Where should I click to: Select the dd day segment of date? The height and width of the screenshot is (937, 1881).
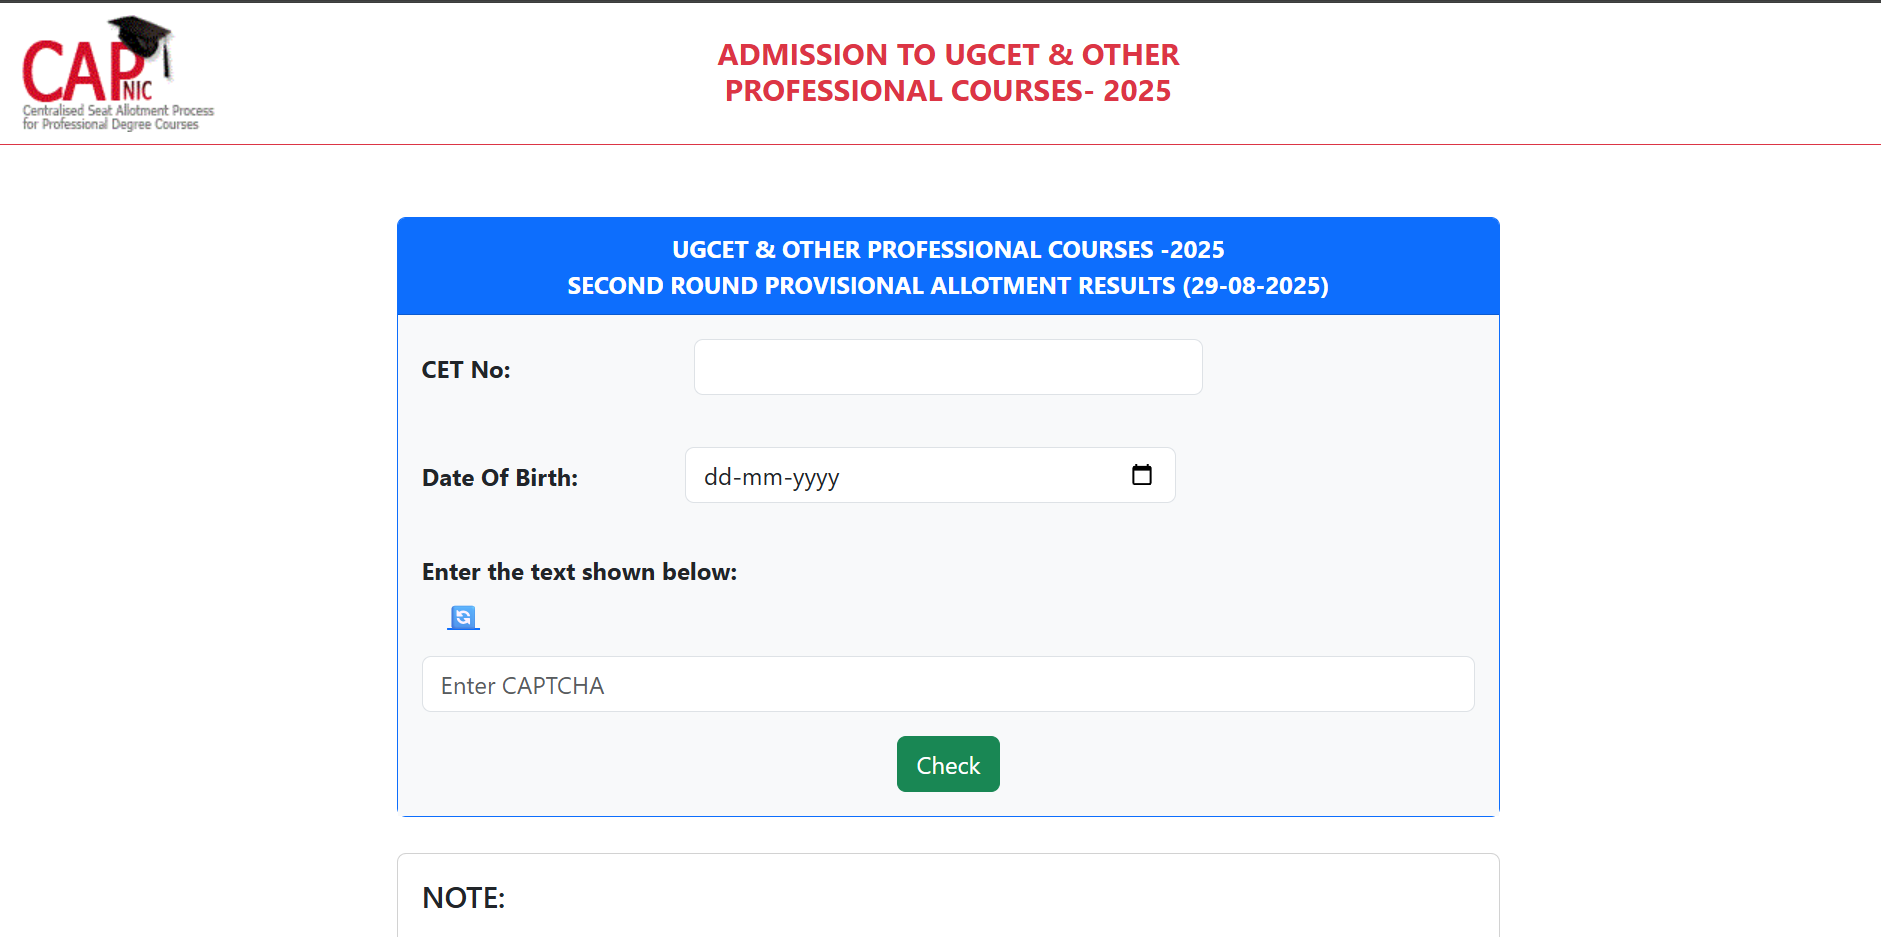point(718,477)
